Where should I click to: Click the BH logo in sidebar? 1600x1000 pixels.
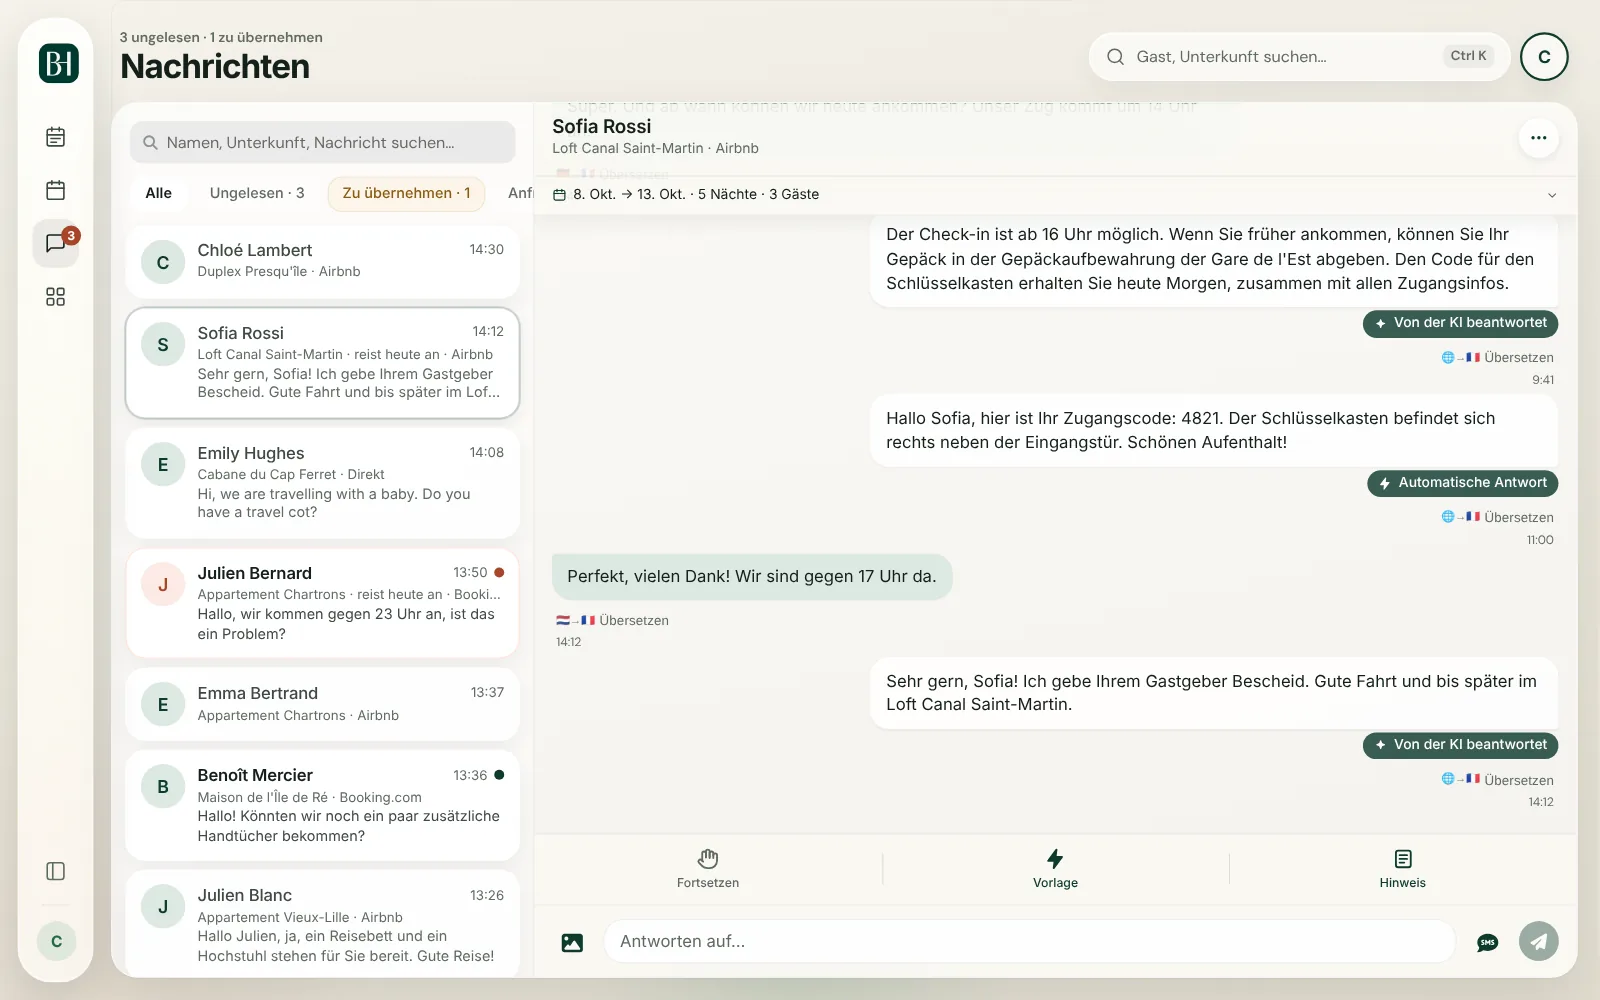coord(59,63)
